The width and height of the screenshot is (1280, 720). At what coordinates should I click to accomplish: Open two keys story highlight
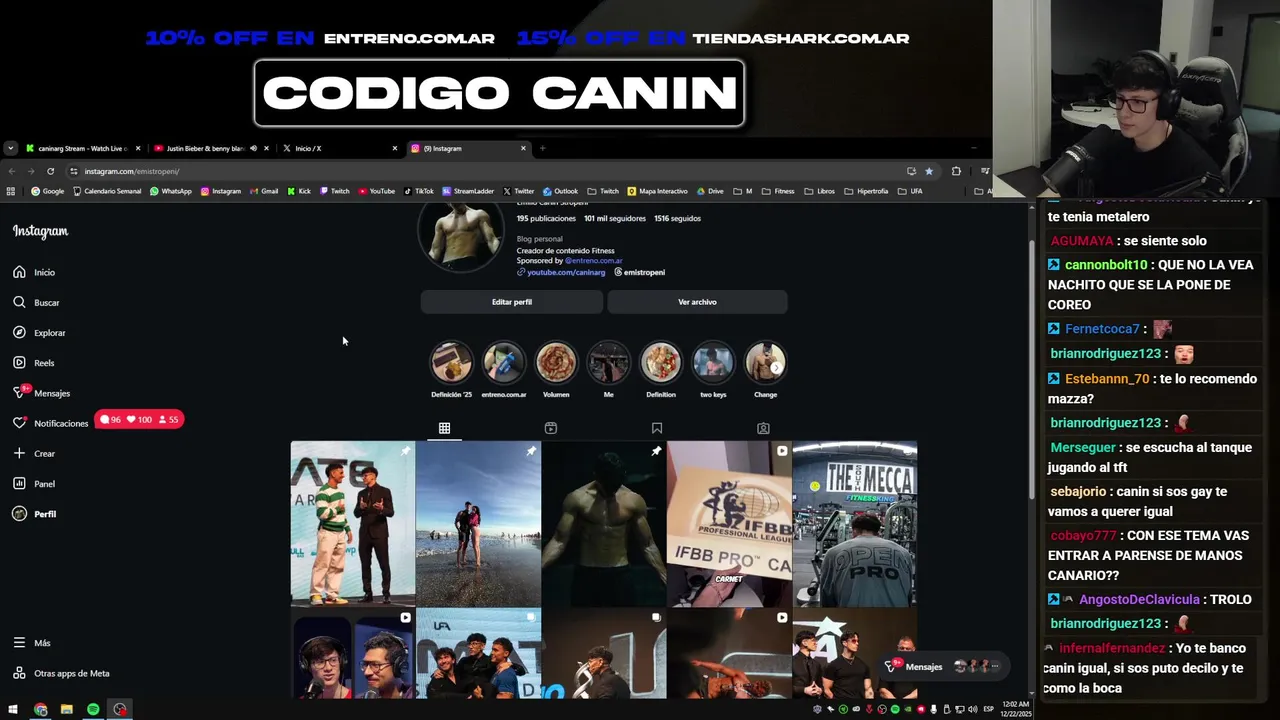(713, 368)
